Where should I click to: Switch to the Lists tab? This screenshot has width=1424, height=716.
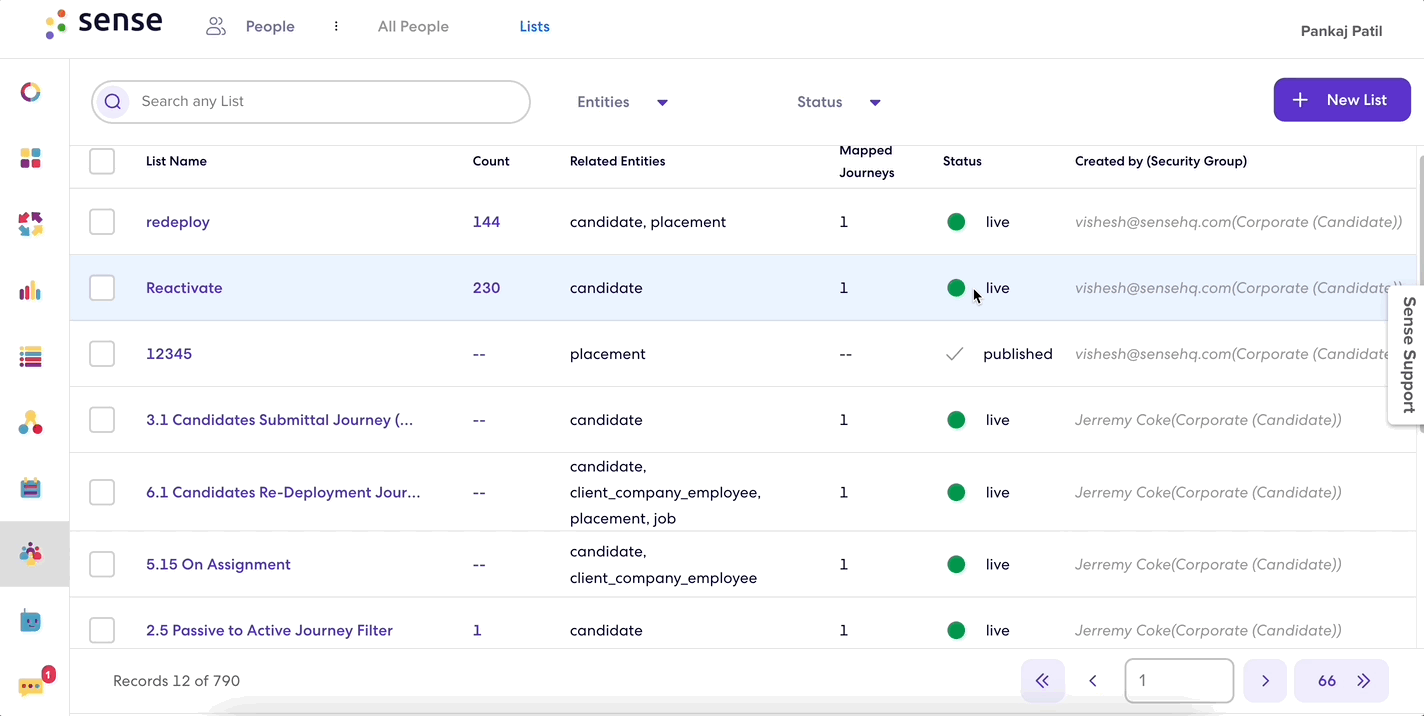pos(535,27)
